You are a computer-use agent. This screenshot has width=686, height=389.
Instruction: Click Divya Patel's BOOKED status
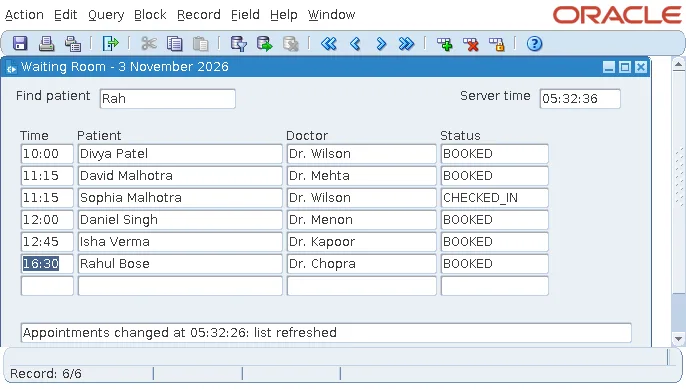coord(494,154)
